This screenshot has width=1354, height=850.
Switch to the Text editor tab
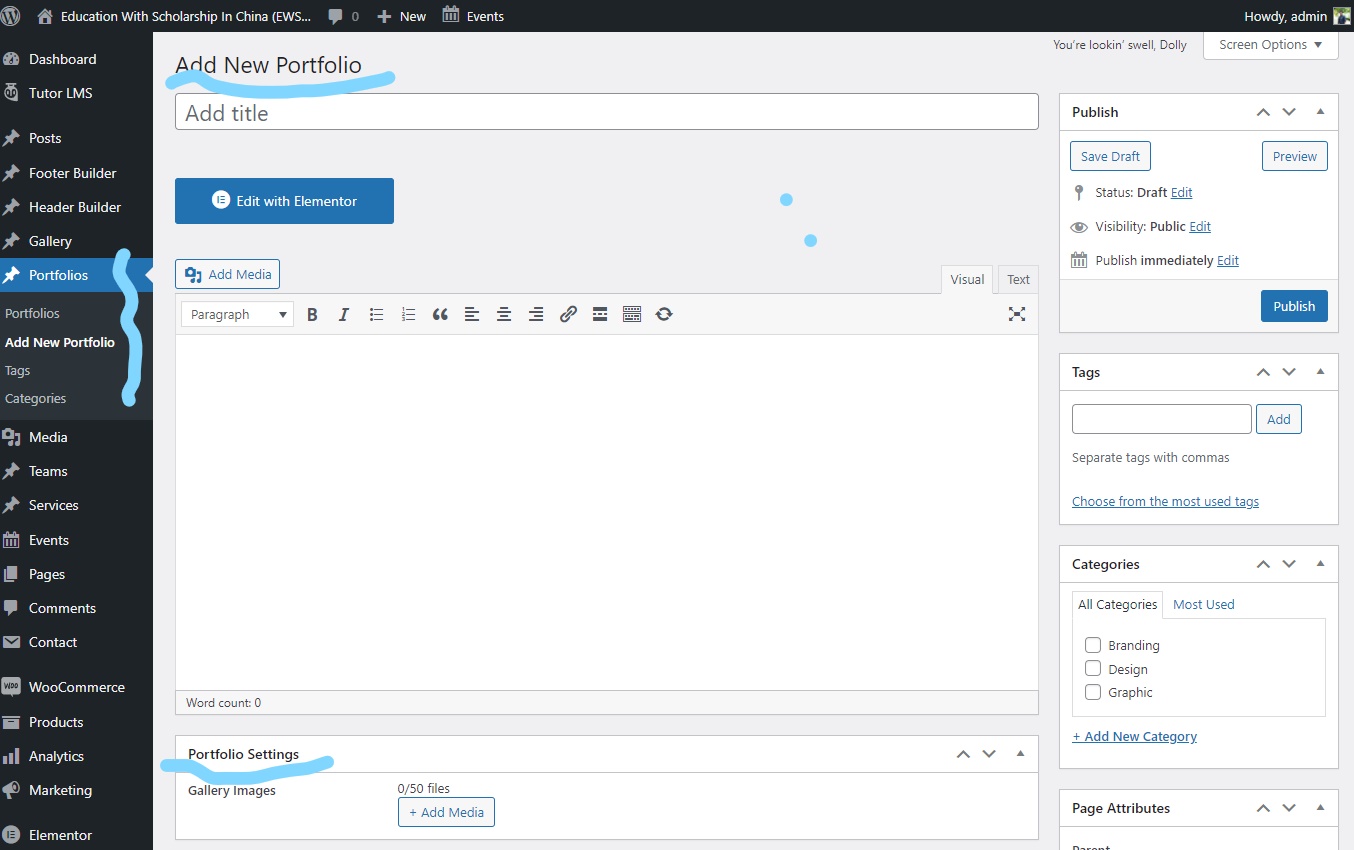[x=1018, y=280]
